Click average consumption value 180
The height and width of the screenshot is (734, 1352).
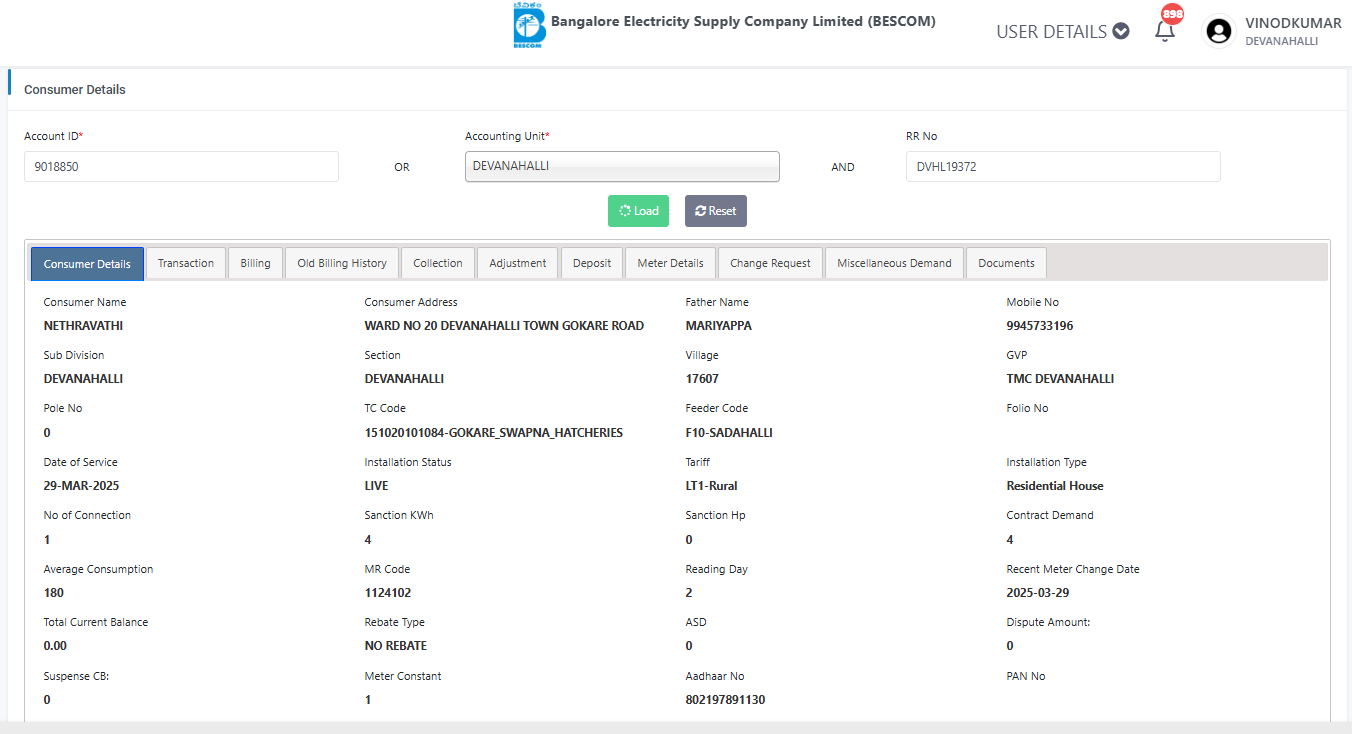(x=54, y=593)
